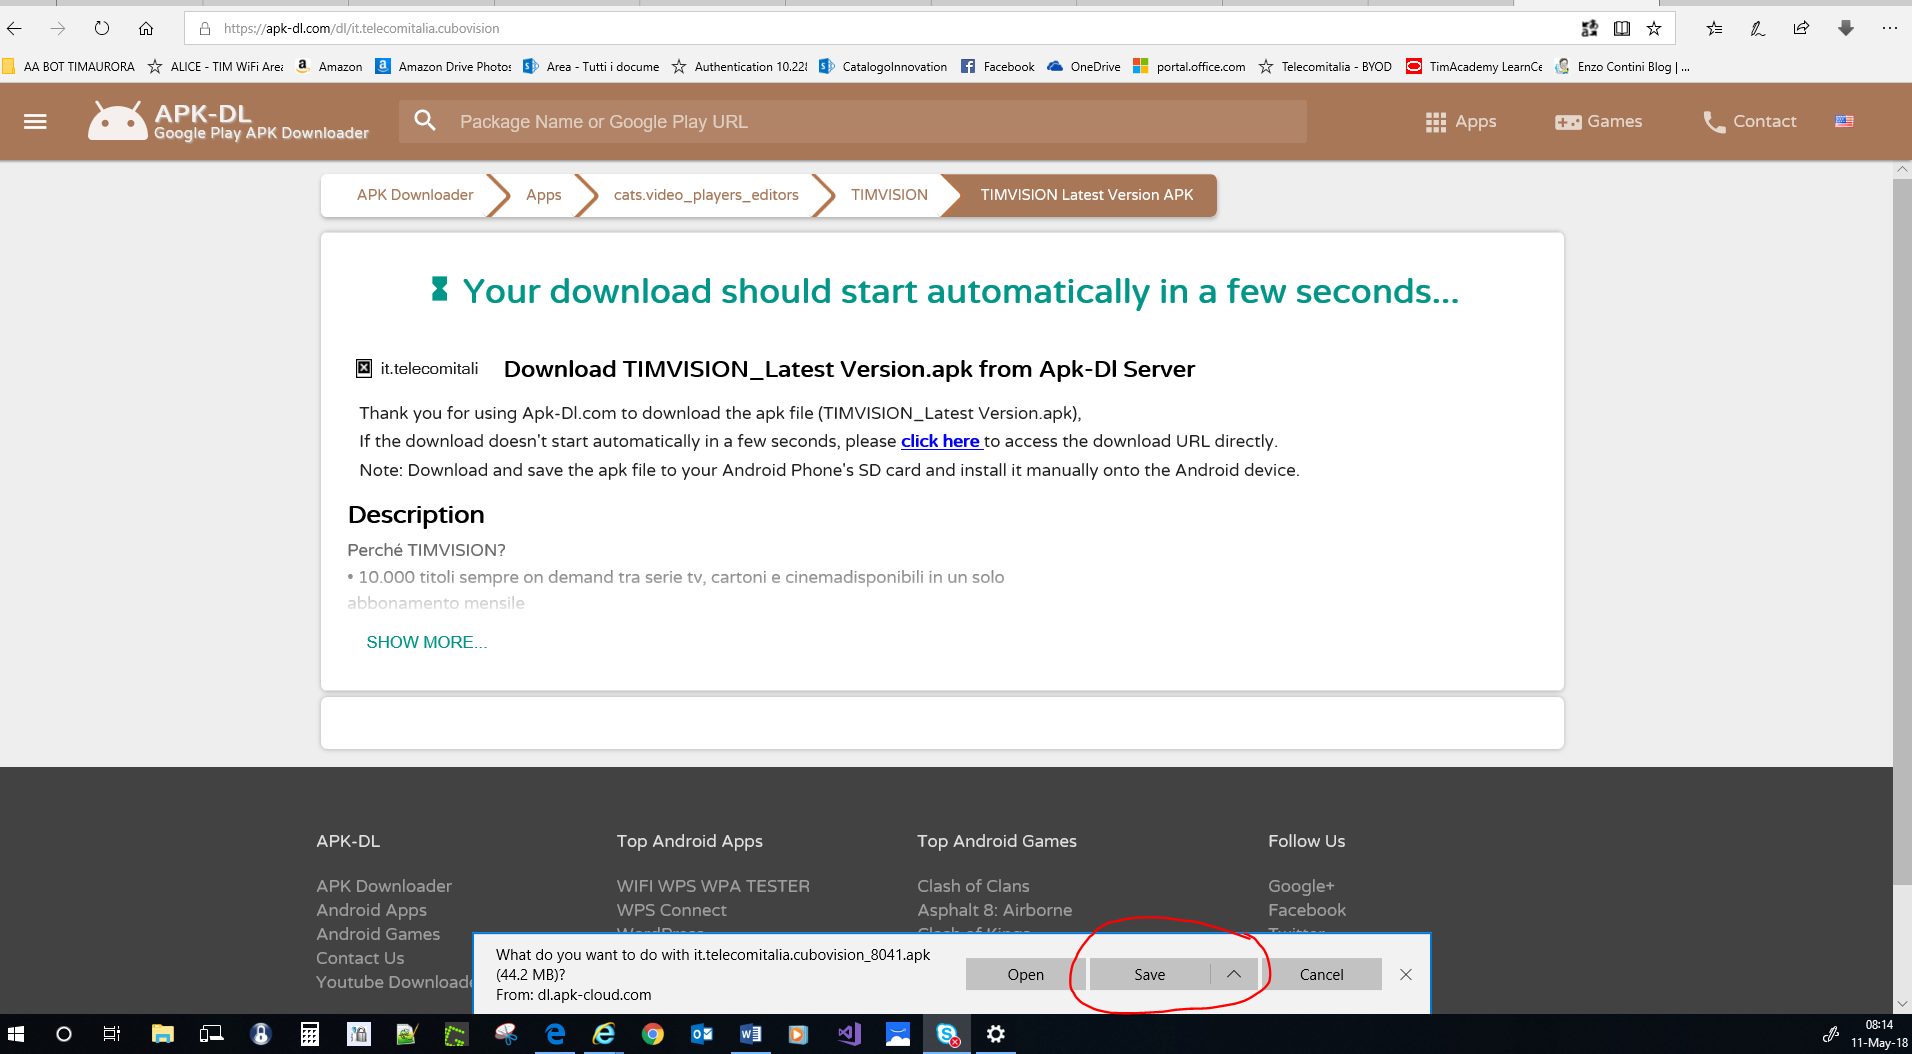The image size is (1912, 1054).
Task: Add page to favorites with star icon
Action: point(1654,28)
